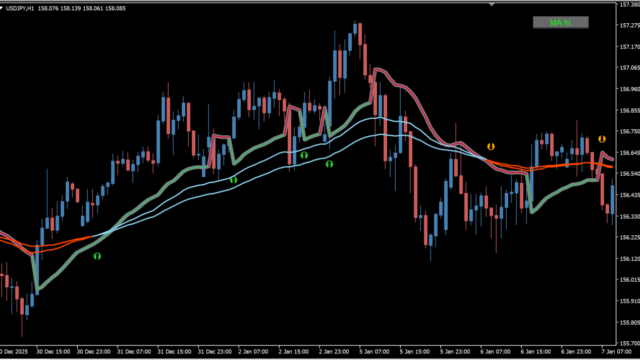Click the 30 Dec 15:00 time label

53,351
